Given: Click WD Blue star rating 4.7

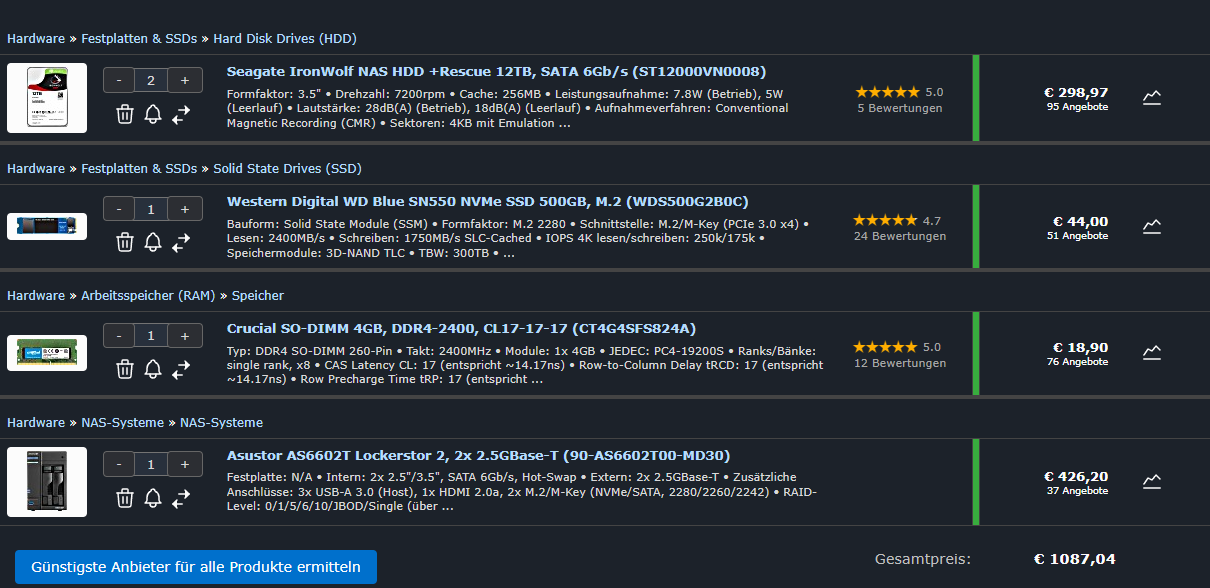Looking at the screenshot, I should tap(897, 220).
